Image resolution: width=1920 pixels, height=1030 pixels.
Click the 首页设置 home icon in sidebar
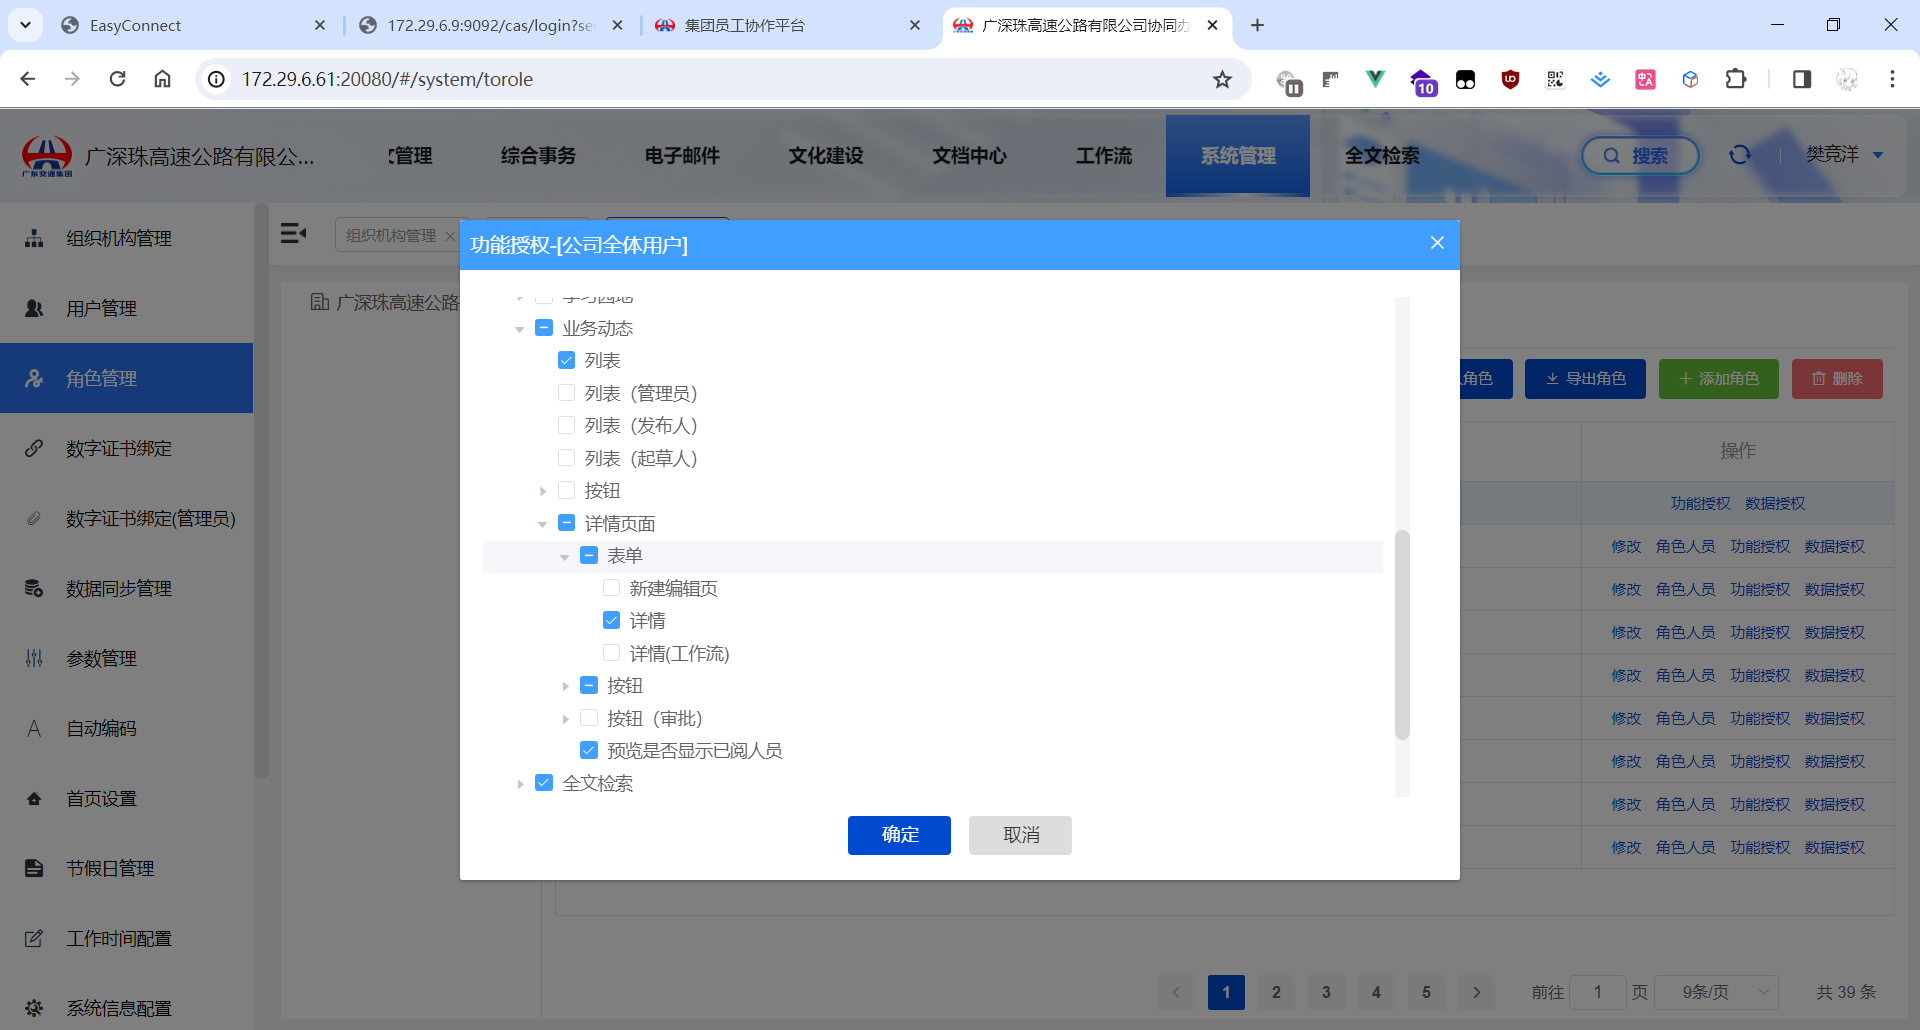34,798
